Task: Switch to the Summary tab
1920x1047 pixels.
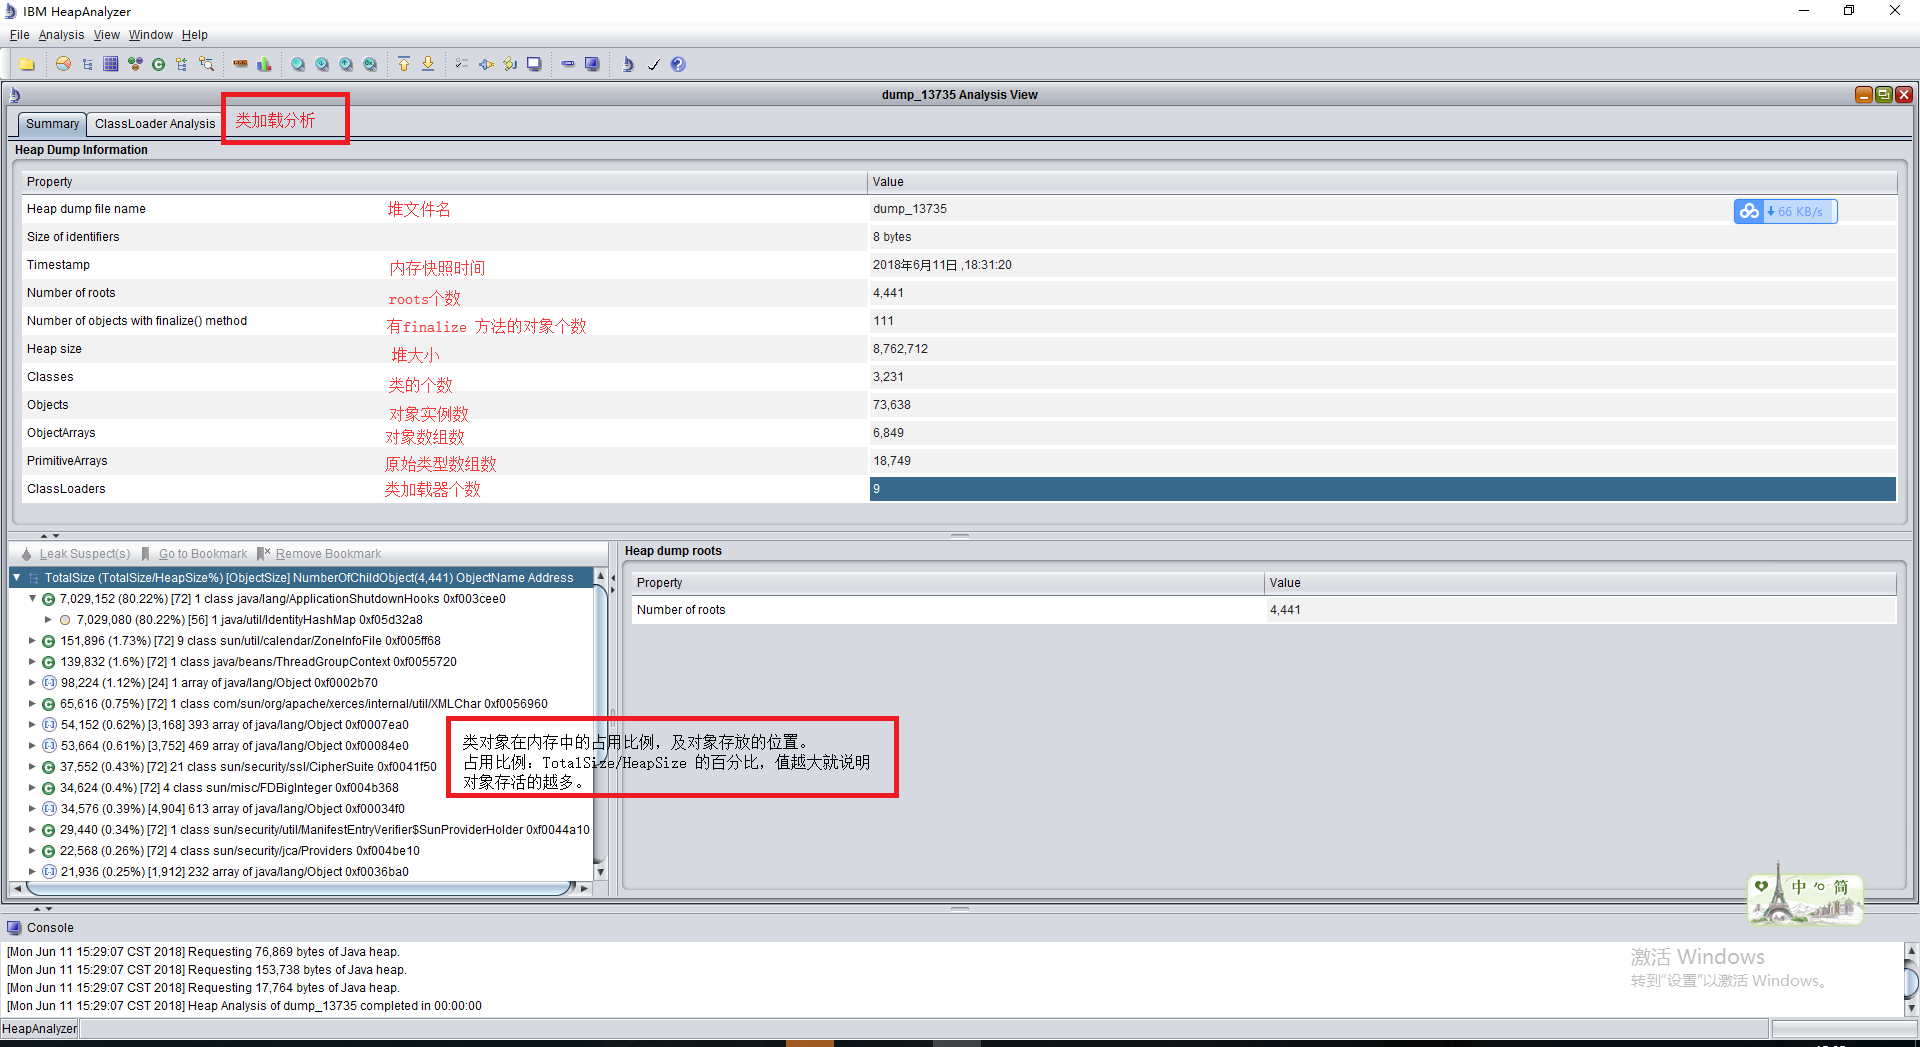Action: click(x=52, y=124)
